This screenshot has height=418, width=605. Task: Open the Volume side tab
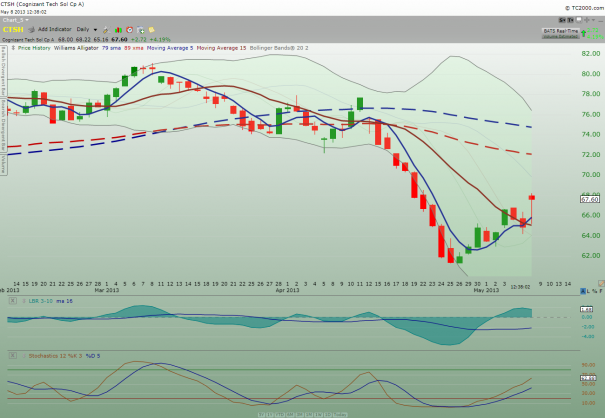(x=3, y=164)
